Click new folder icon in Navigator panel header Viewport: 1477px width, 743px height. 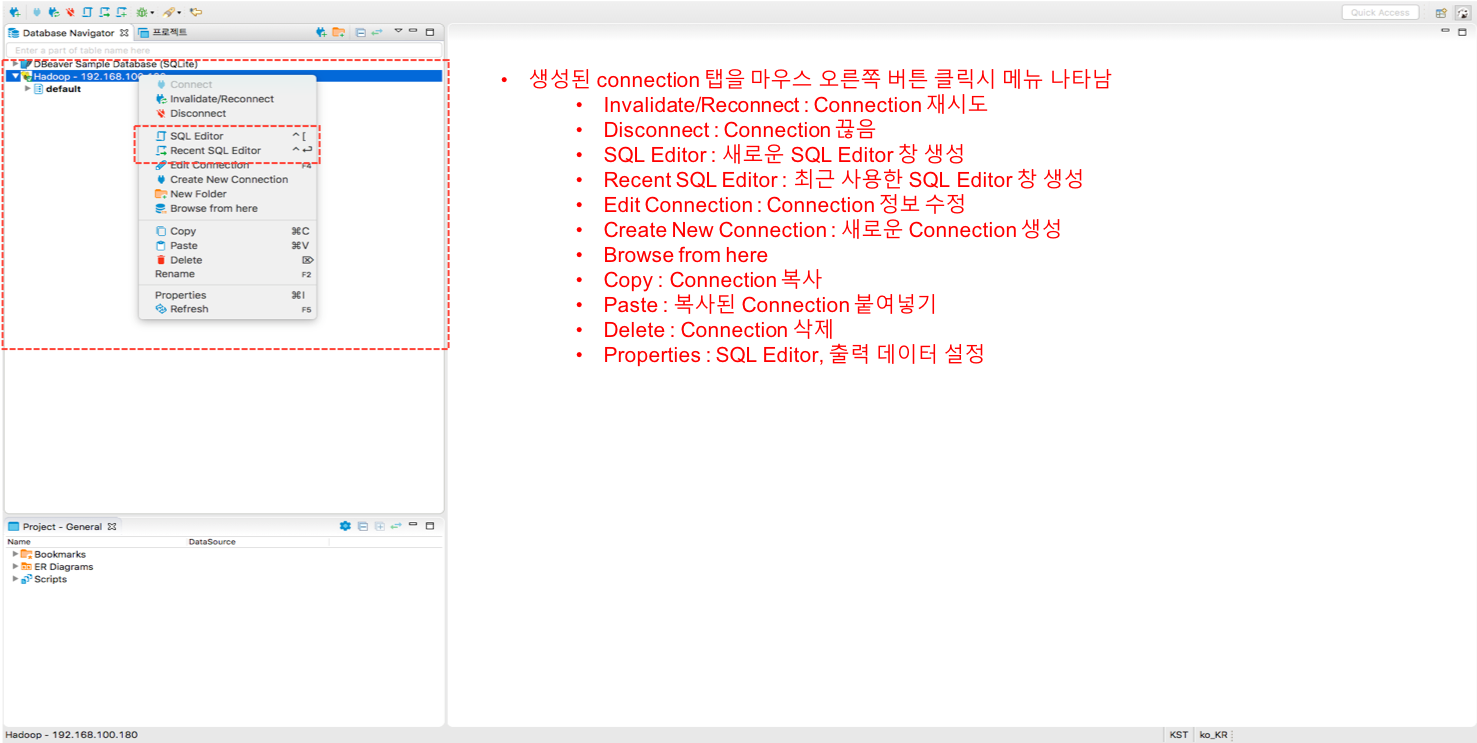(x=339, y=32)
